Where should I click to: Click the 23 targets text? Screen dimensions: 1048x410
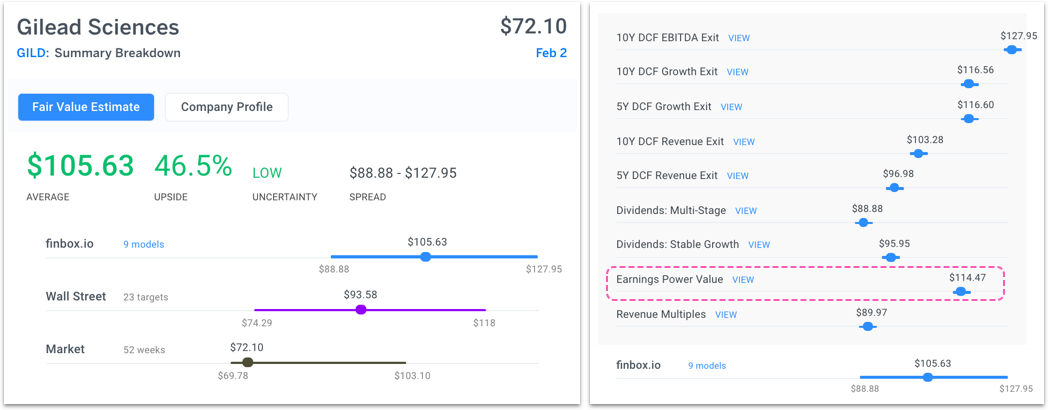[146, 297]
